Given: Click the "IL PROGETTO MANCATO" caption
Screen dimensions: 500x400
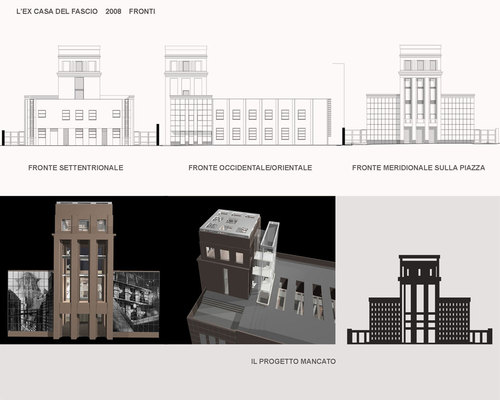Looking at the screenshot, I should pyautogui.click(x=293, y=361).
